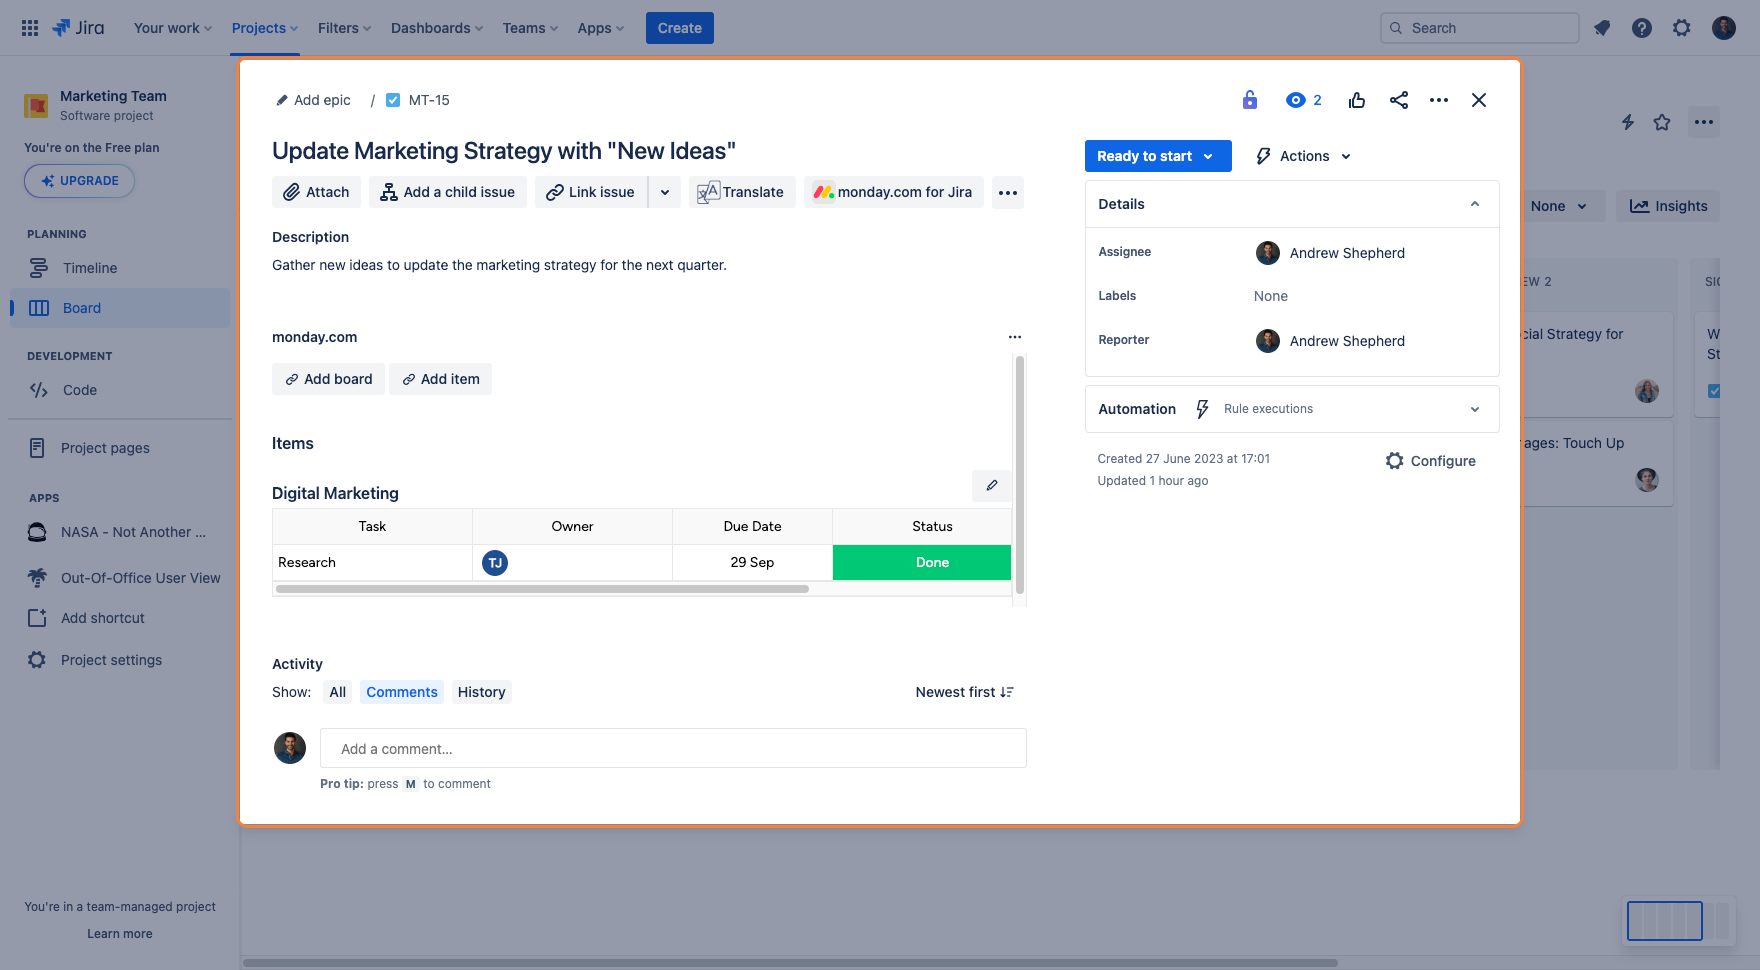This screenshot has height=970, width=1760.
Task: Open the monday.com section ellipsis menu
Action: pos(1015,337)
